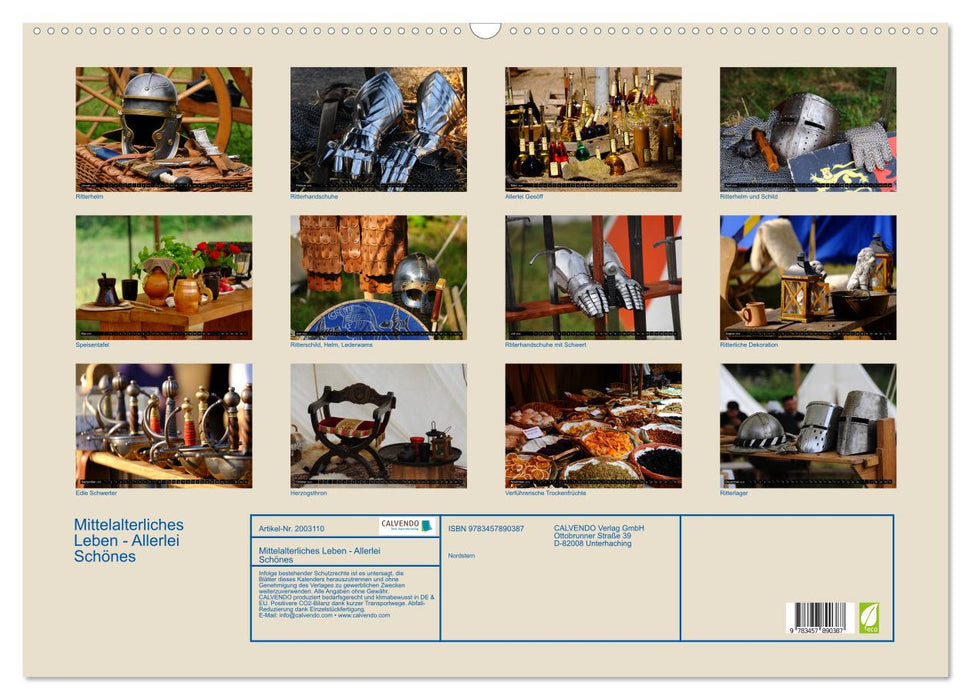The image size is (971, 700).
Task: Click the green eco leaf logo
Action: click(869, 617)
